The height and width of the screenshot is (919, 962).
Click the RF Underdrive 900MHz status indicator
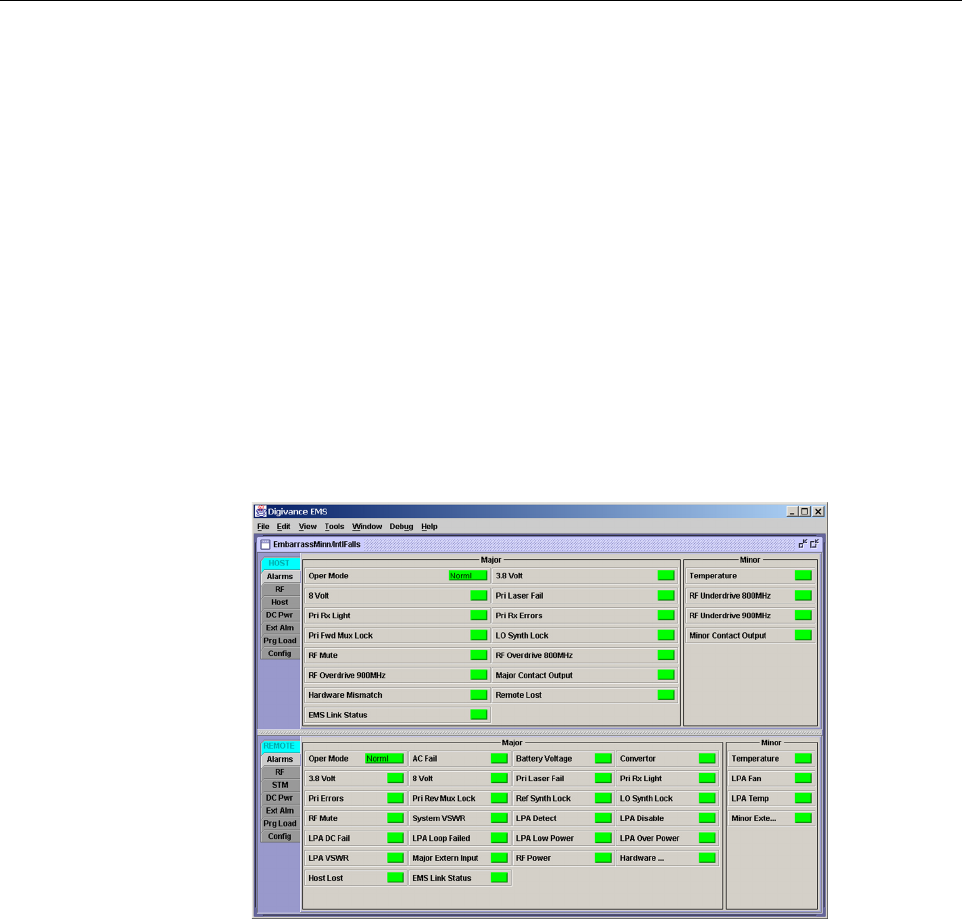point(803,615)
